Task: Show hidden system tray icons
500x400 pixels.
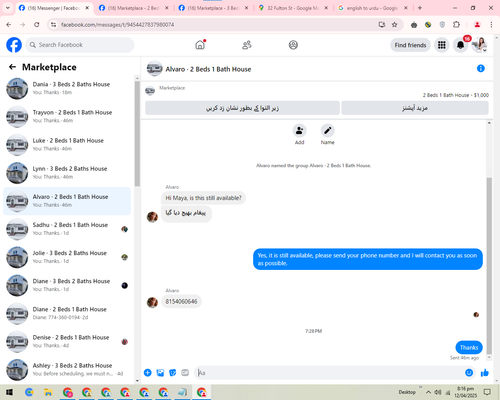Action: coord(428,392)
